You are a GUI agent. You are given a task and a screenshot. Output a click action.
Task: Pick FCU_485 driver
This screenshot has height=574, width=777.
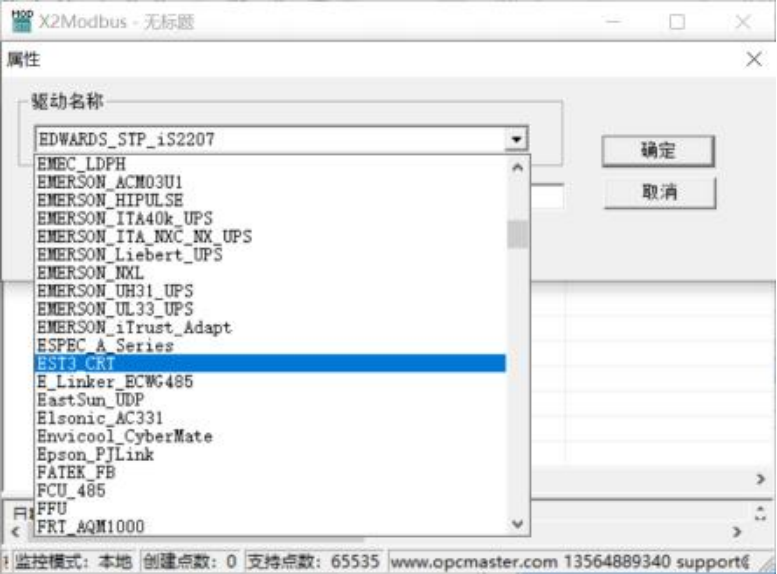click(x=271, y=491)
